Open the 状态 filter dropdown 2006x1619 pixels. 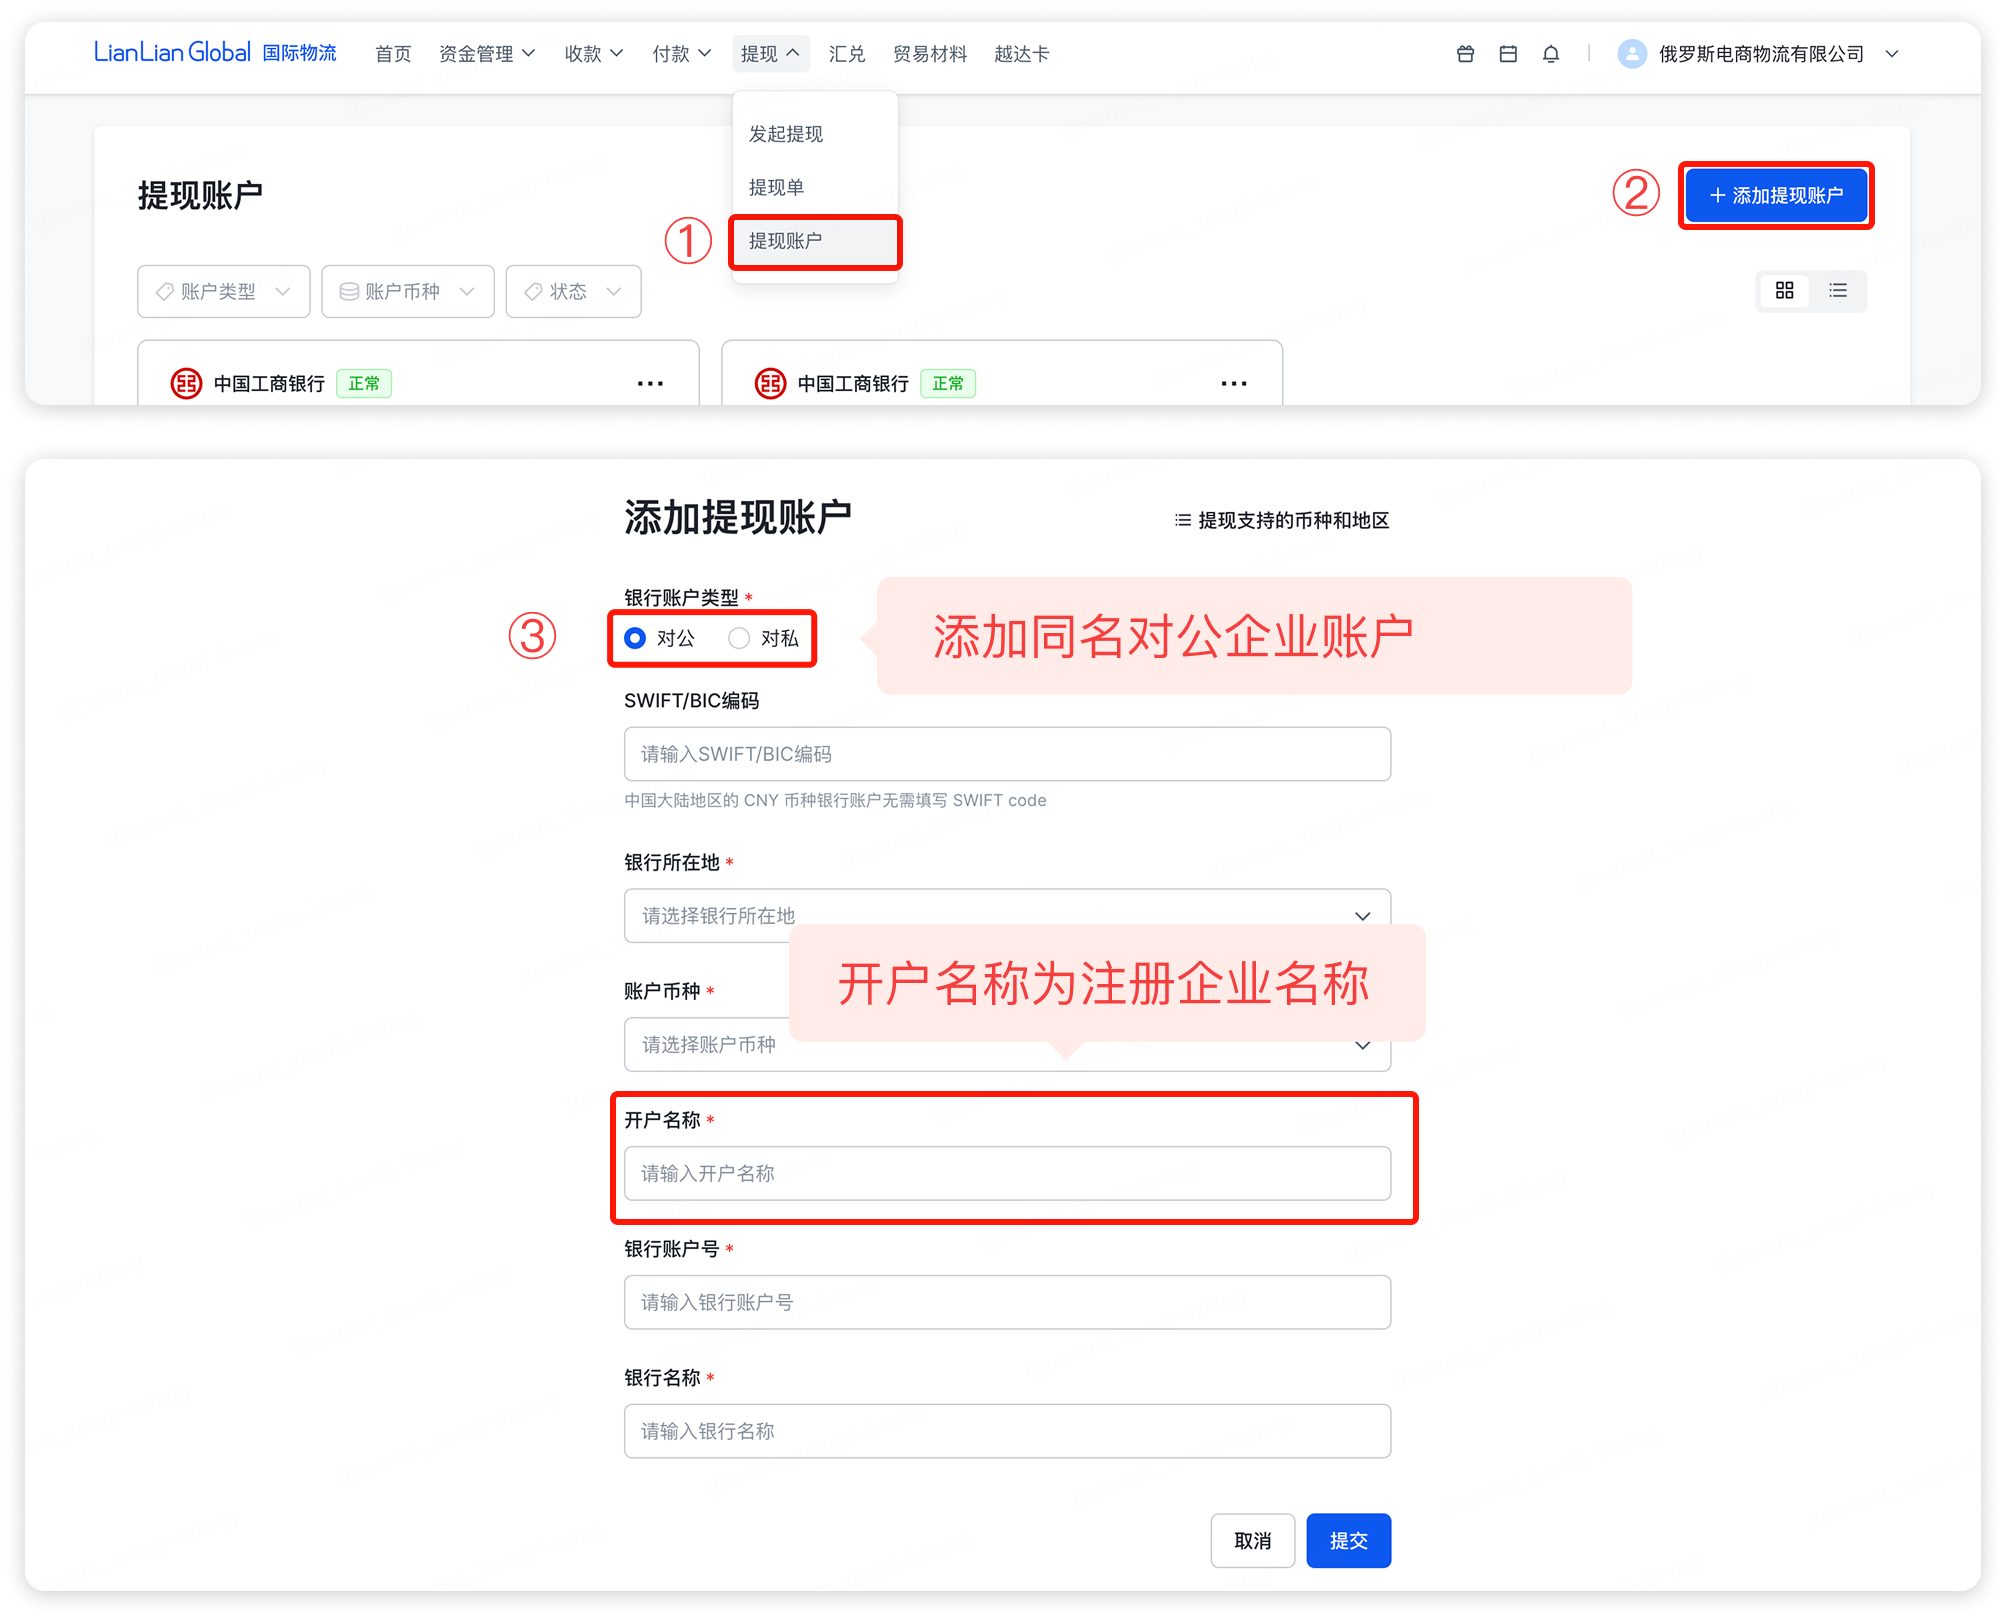point(573,292)
